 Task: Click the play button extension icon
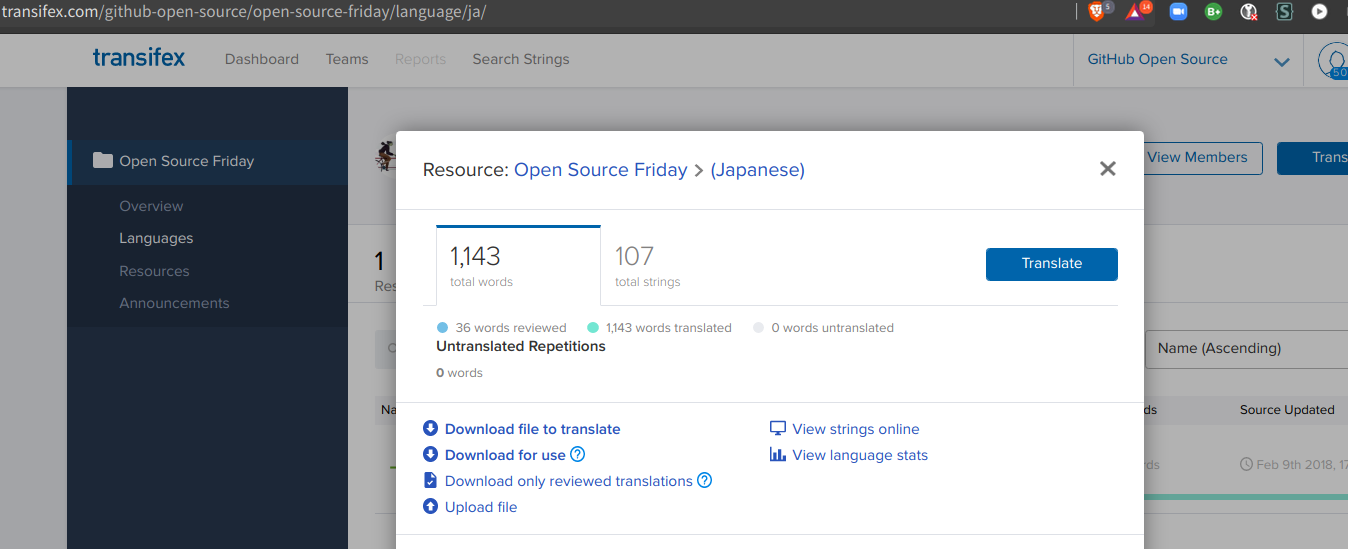click(1319, 12)
